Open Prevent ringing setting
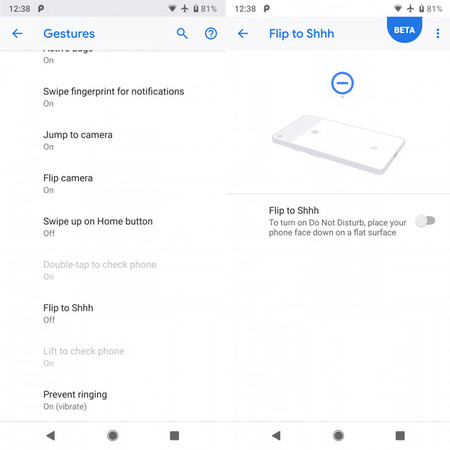 point(113,400)
